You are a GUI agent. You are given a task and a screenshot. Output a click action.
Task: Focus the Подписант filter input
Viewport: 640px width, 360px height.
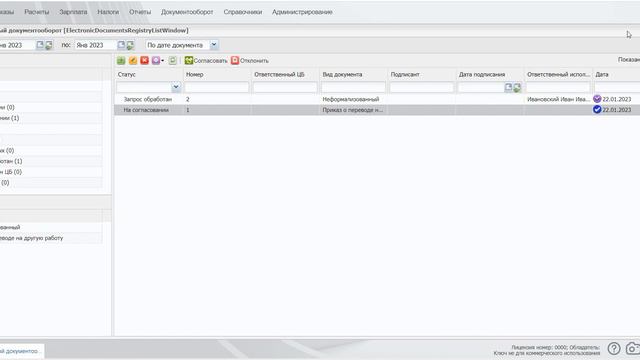tap(421, 87)
